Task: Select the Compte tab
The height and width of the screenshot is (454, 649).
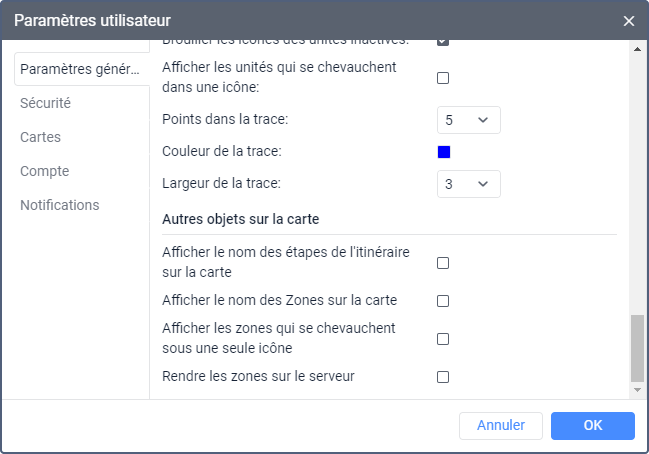Action: 44,171
